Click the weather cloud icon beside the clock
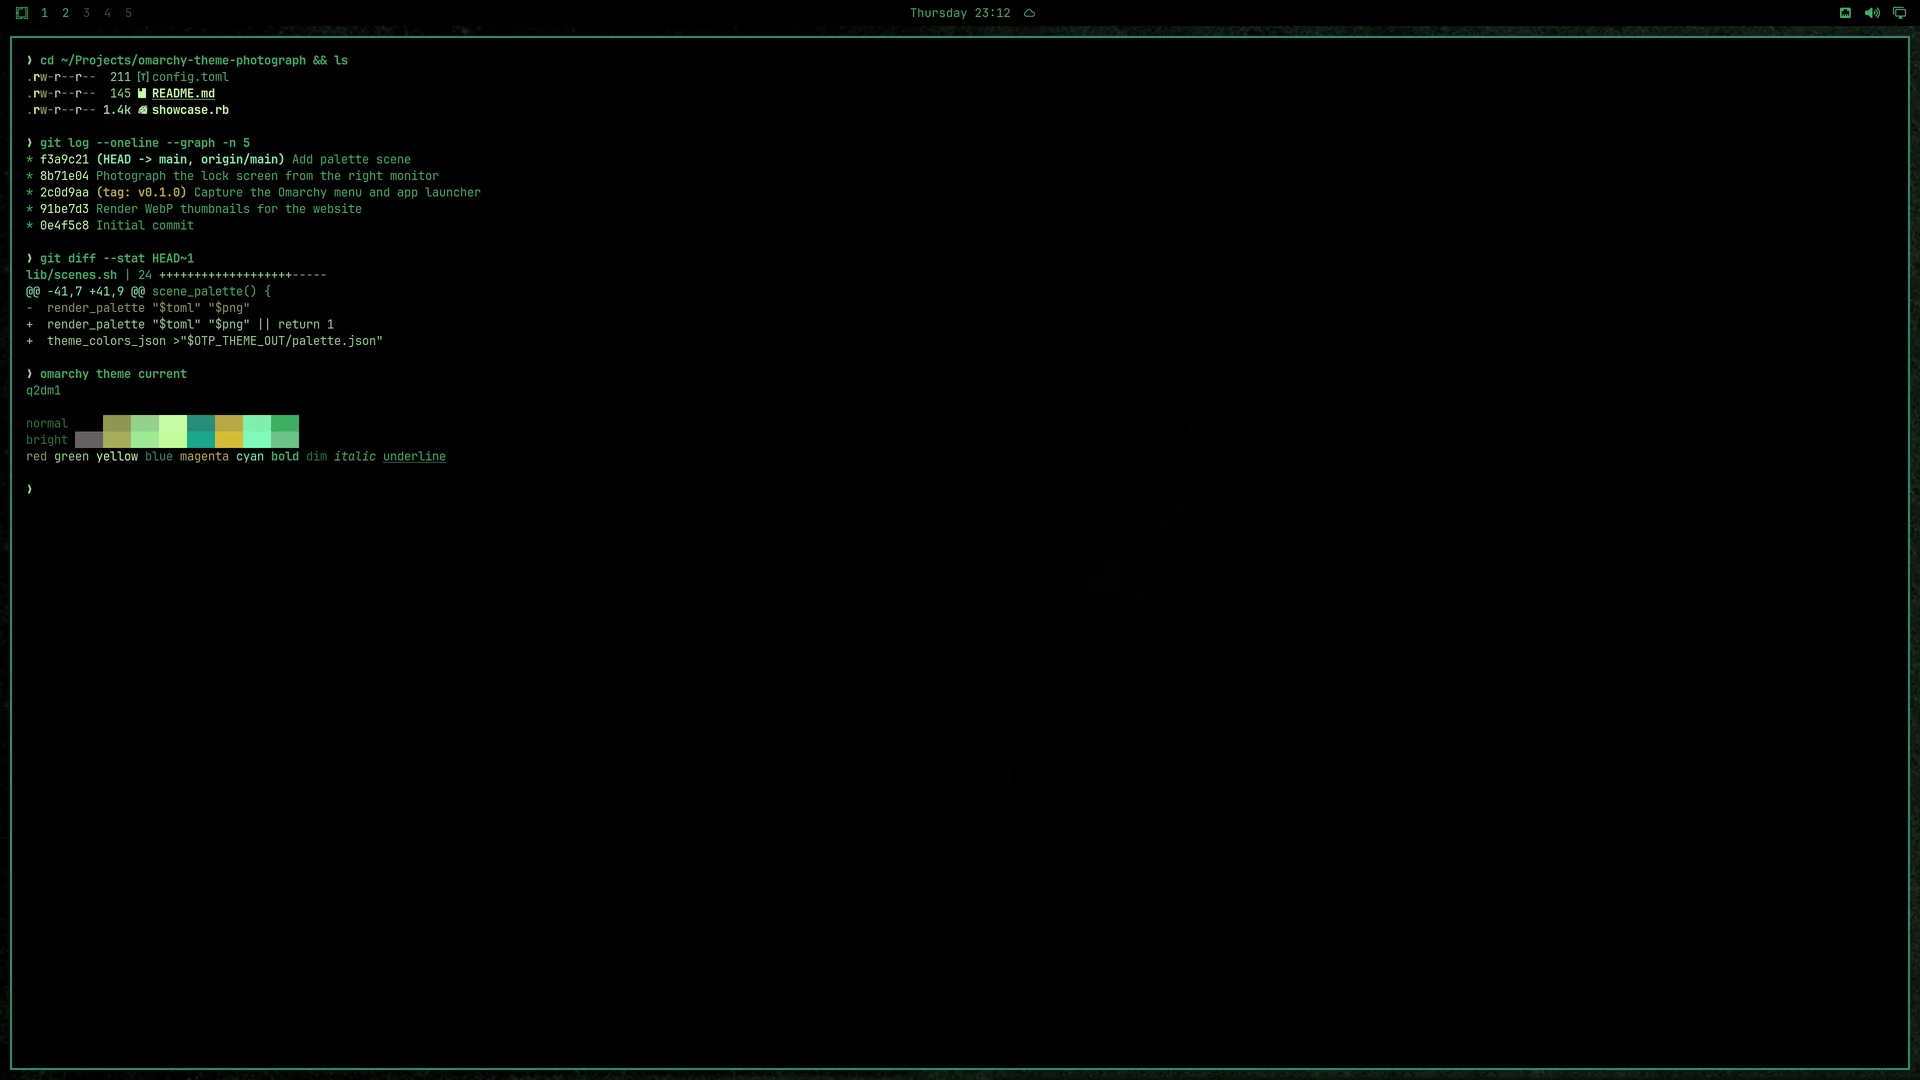 pos(1029,13)
